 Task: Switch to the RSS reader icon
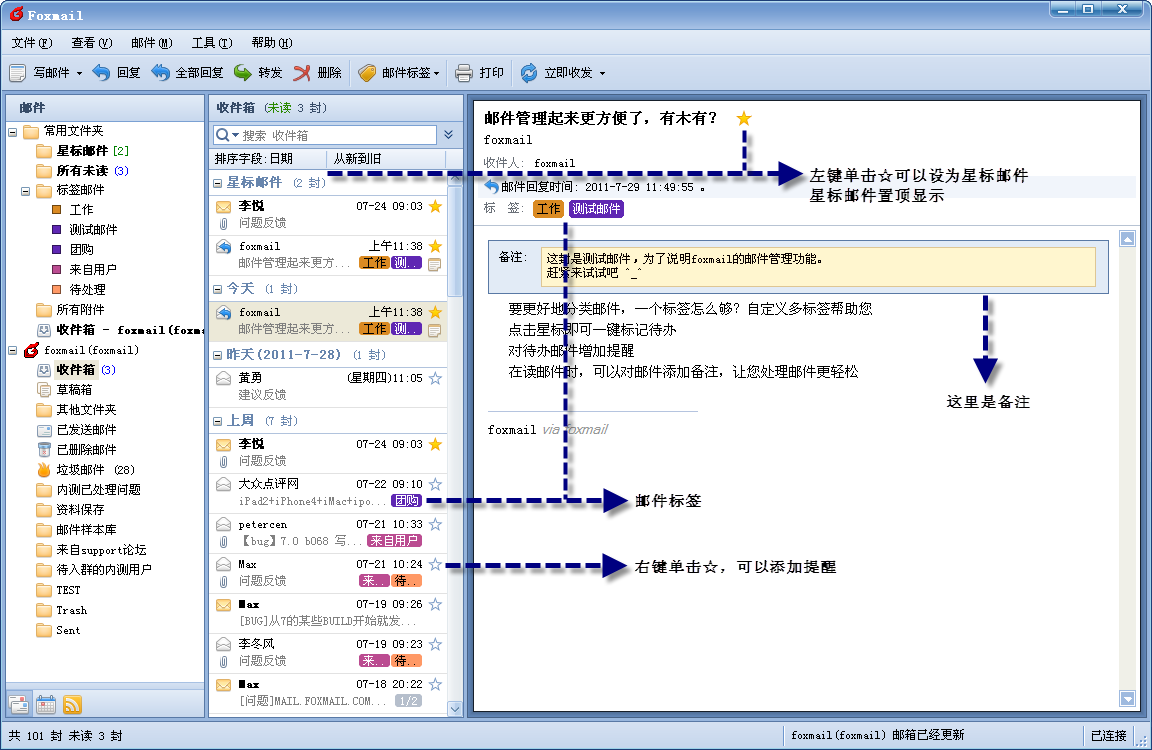click(71, 705)
